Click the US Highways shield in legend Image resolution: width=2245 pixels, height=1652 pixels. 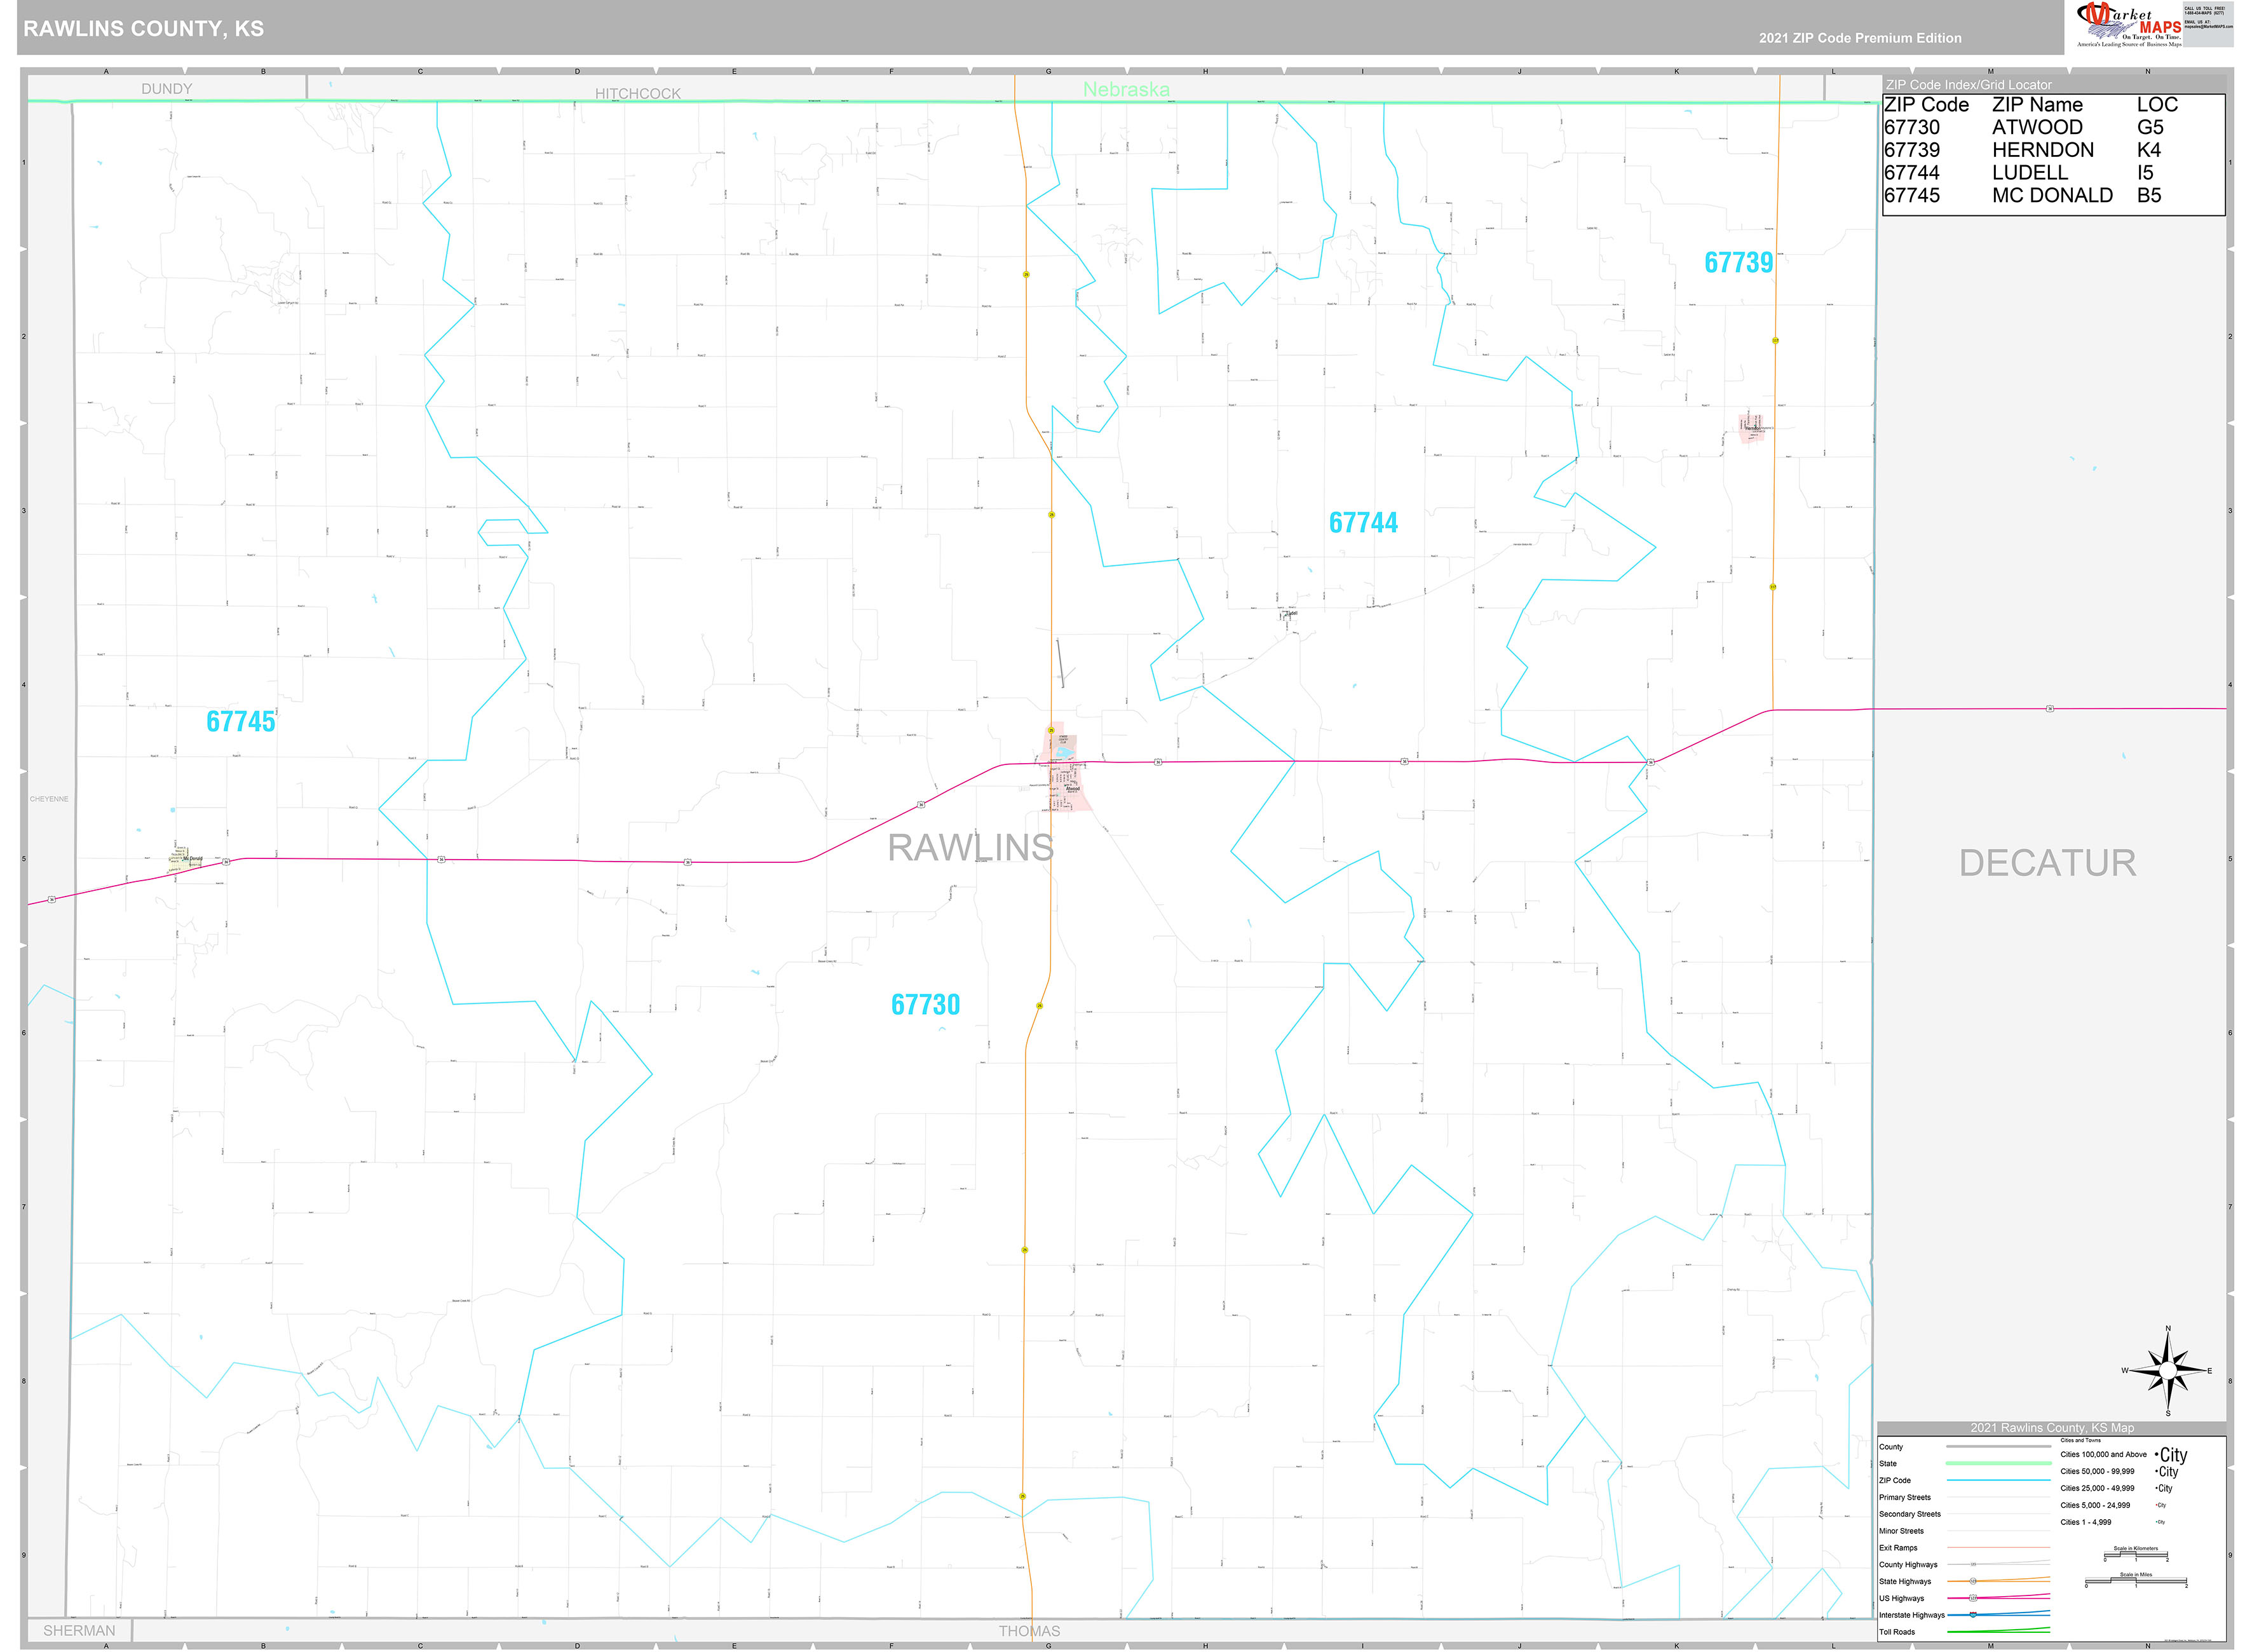coord(1973,1598)
